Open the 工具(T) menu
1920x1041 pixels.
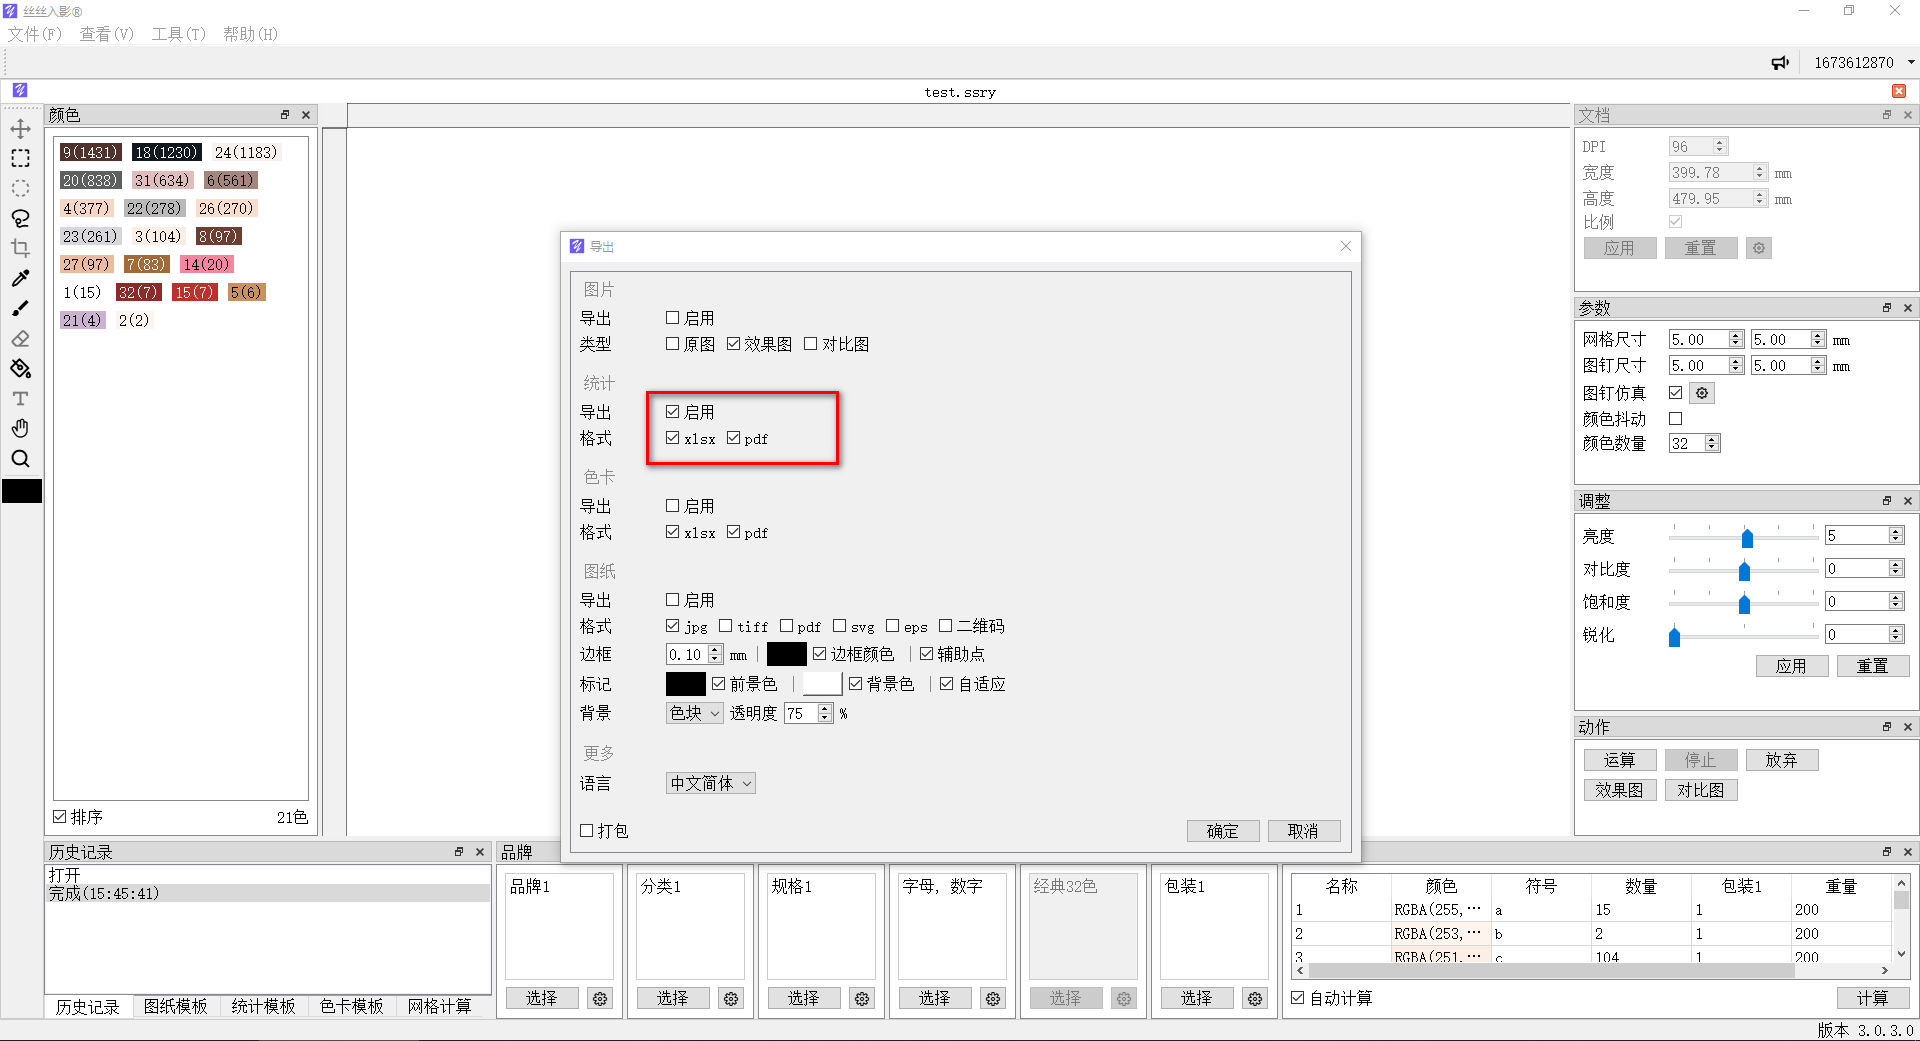[x=178, y=34]
